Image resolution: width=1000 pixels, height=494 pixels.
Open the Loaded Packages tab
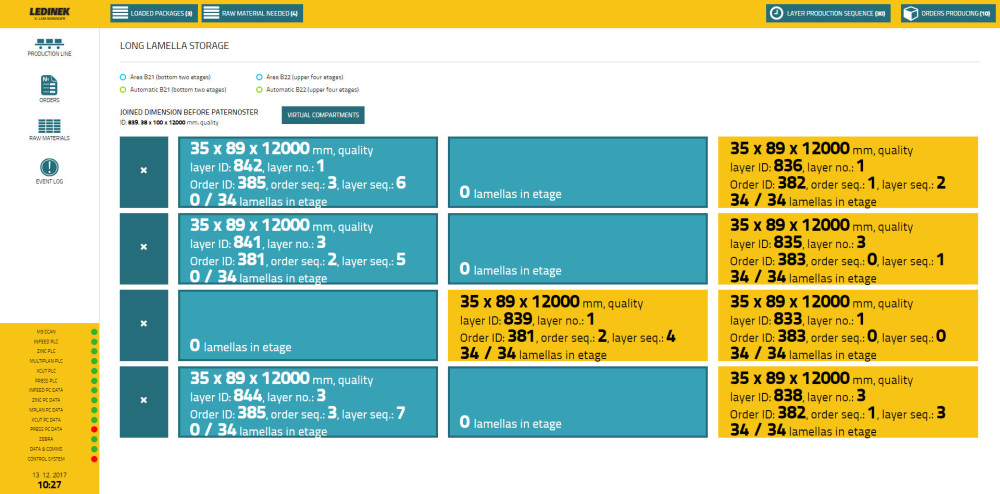pos(153,13)
